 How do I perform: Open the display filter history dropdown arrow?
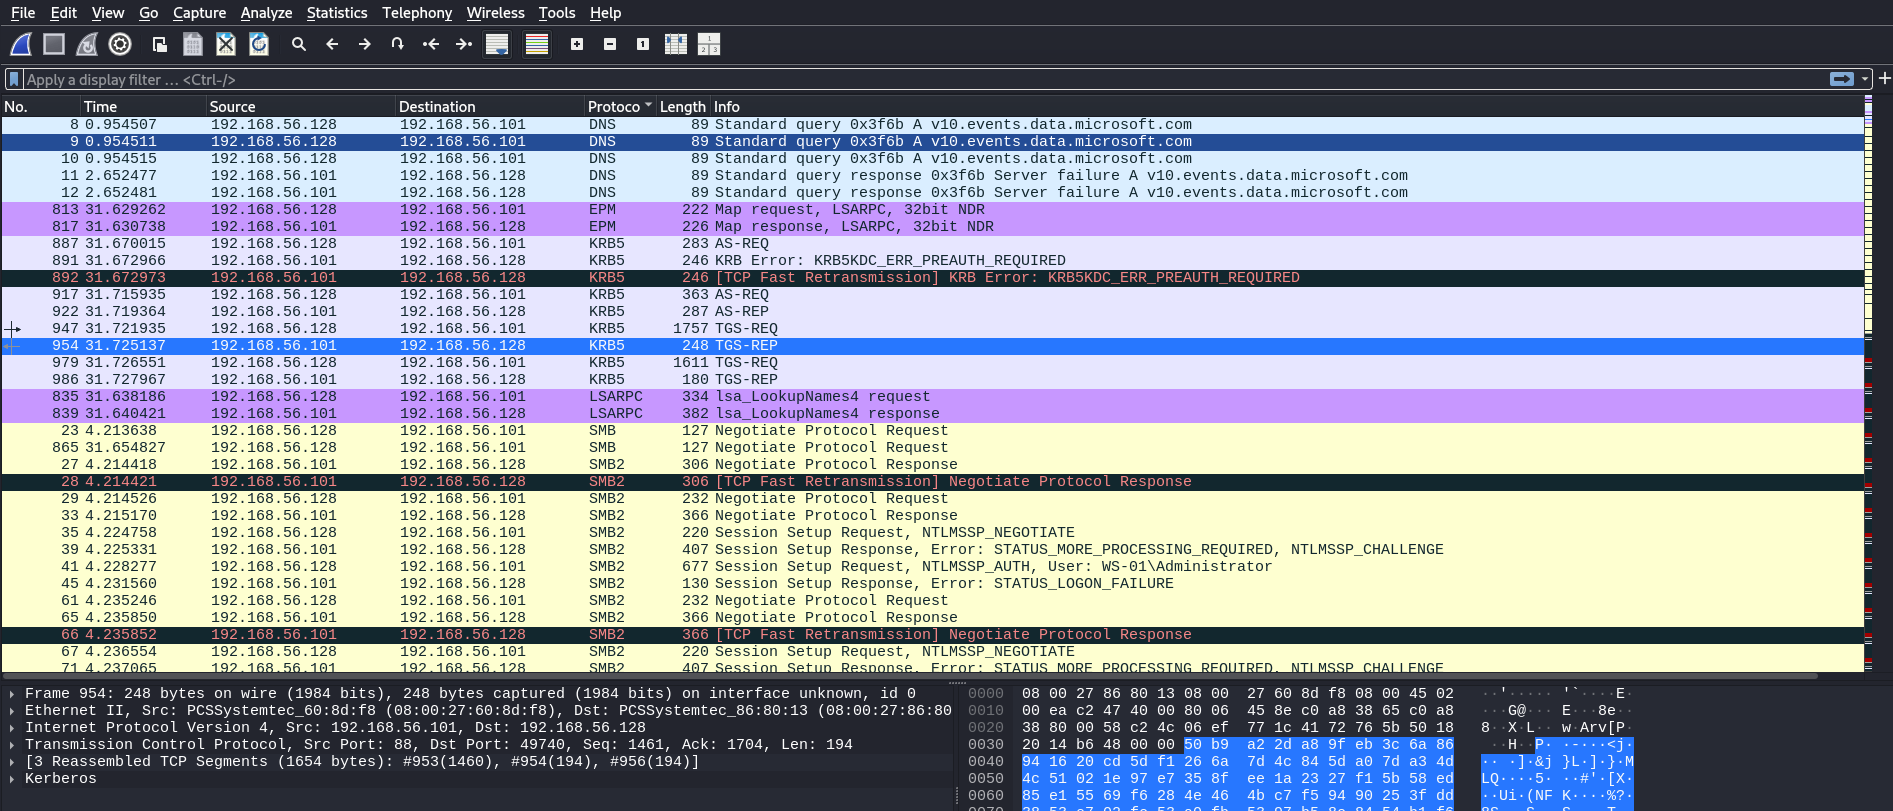point(1865,79)
